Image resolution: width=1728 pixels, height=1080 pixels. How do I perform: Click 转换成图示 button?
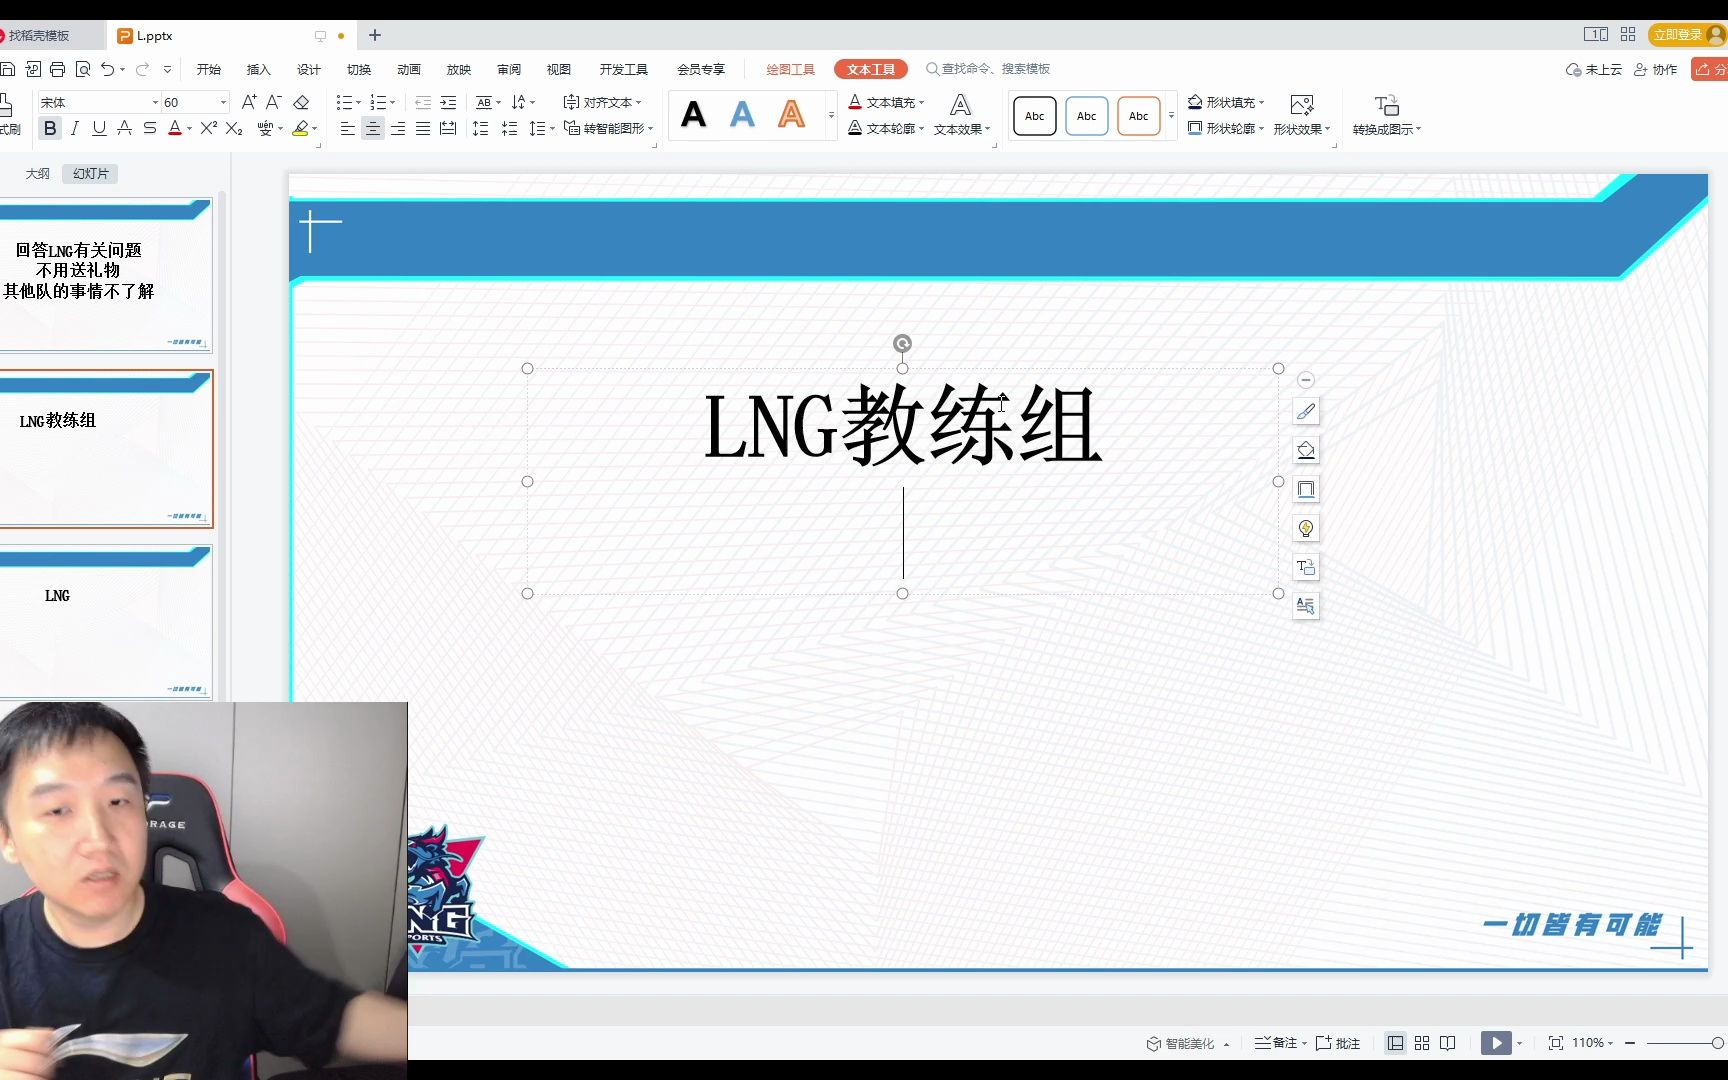tap(1386, 115)
